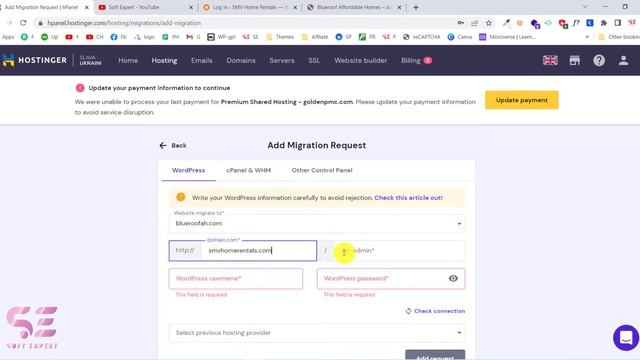Expand the Website migrate to dropdown
Image resolution: width=640 pixels, height=360 pixels.
click(x=317, y=223)
